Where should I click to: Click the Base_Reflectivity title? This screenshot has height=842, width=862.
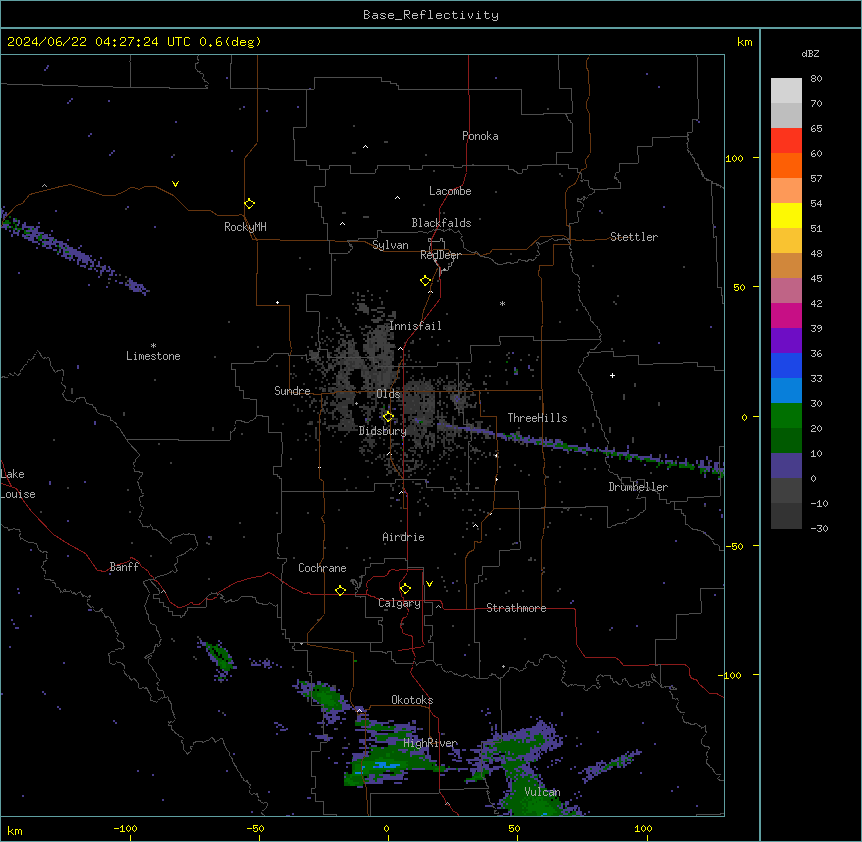431,15
